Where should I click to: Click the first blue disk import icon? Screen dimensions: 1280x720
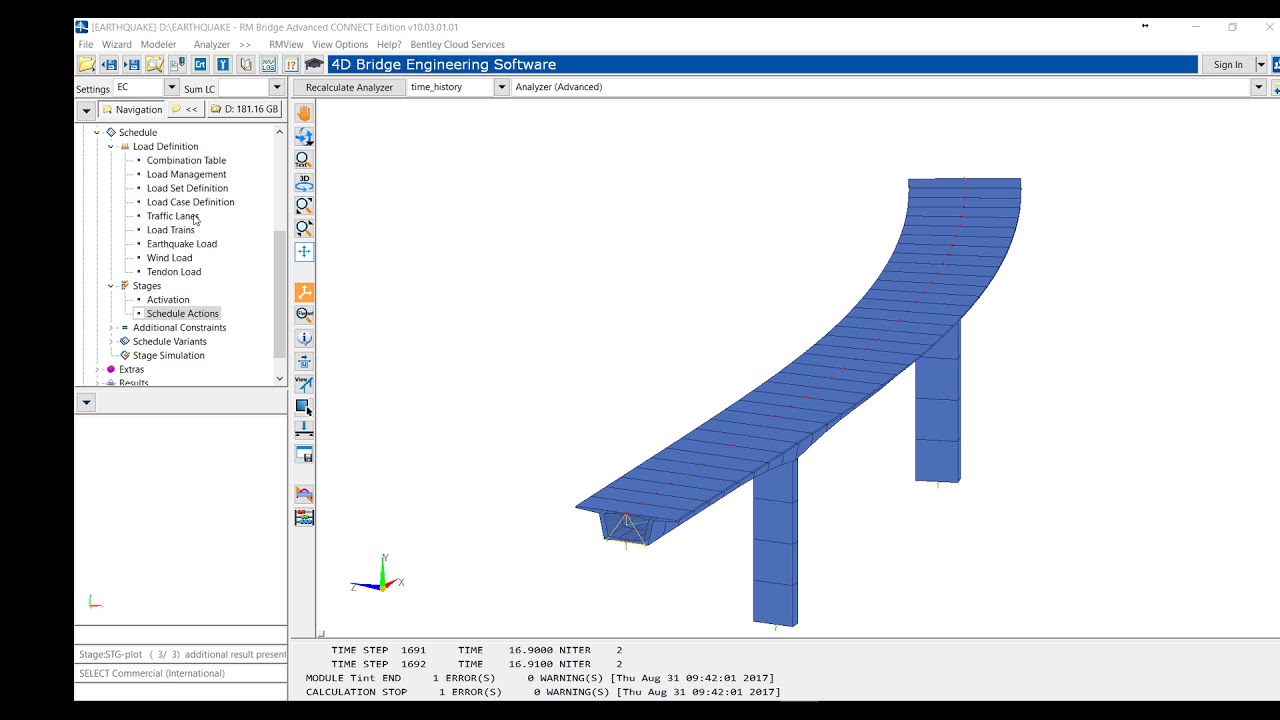click(x=109, y=65)
